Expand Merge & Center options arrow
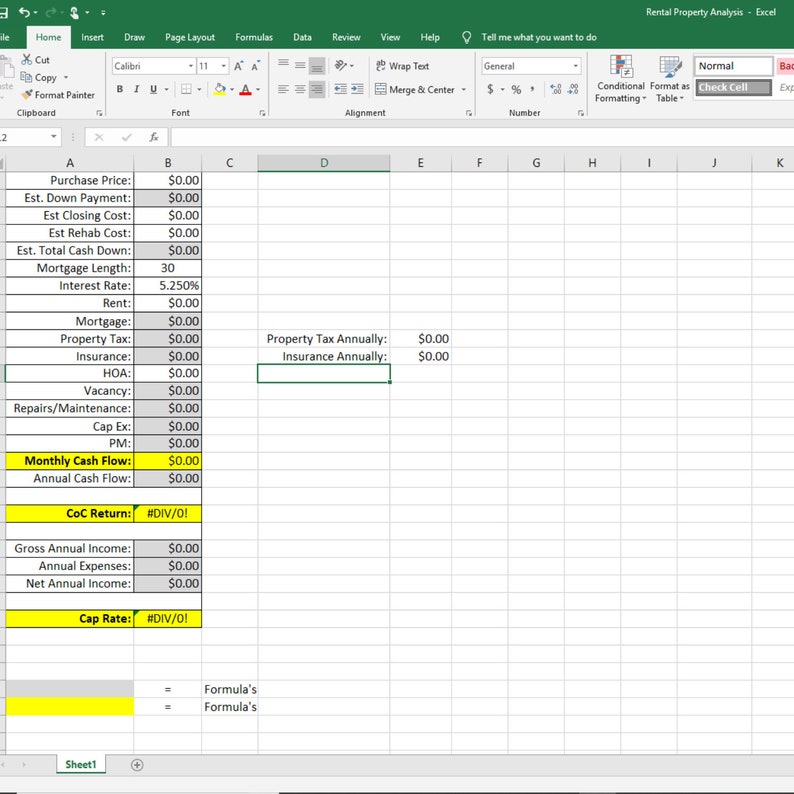794x794 pixels. coord(463,90)
